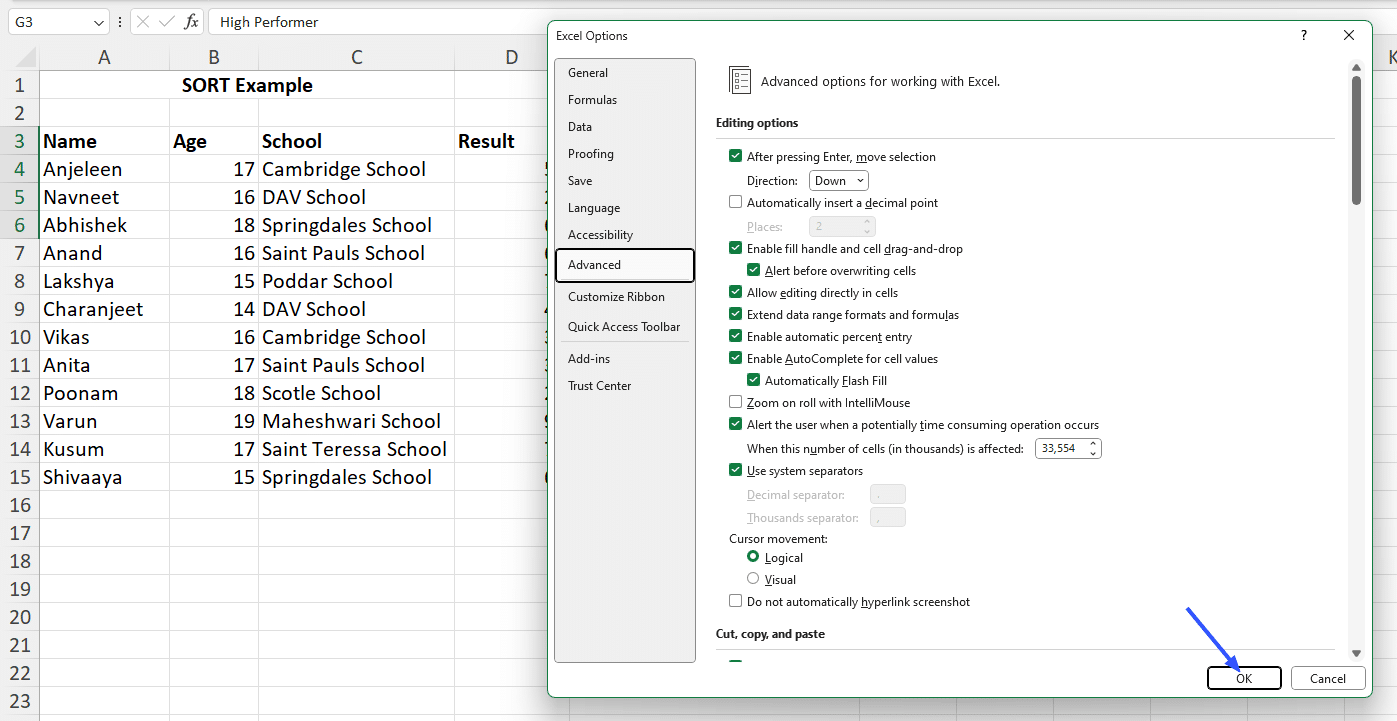Toggle Alert the user on time consuming operation
This screenshot has width=1397, height=721.
point(736,425)
